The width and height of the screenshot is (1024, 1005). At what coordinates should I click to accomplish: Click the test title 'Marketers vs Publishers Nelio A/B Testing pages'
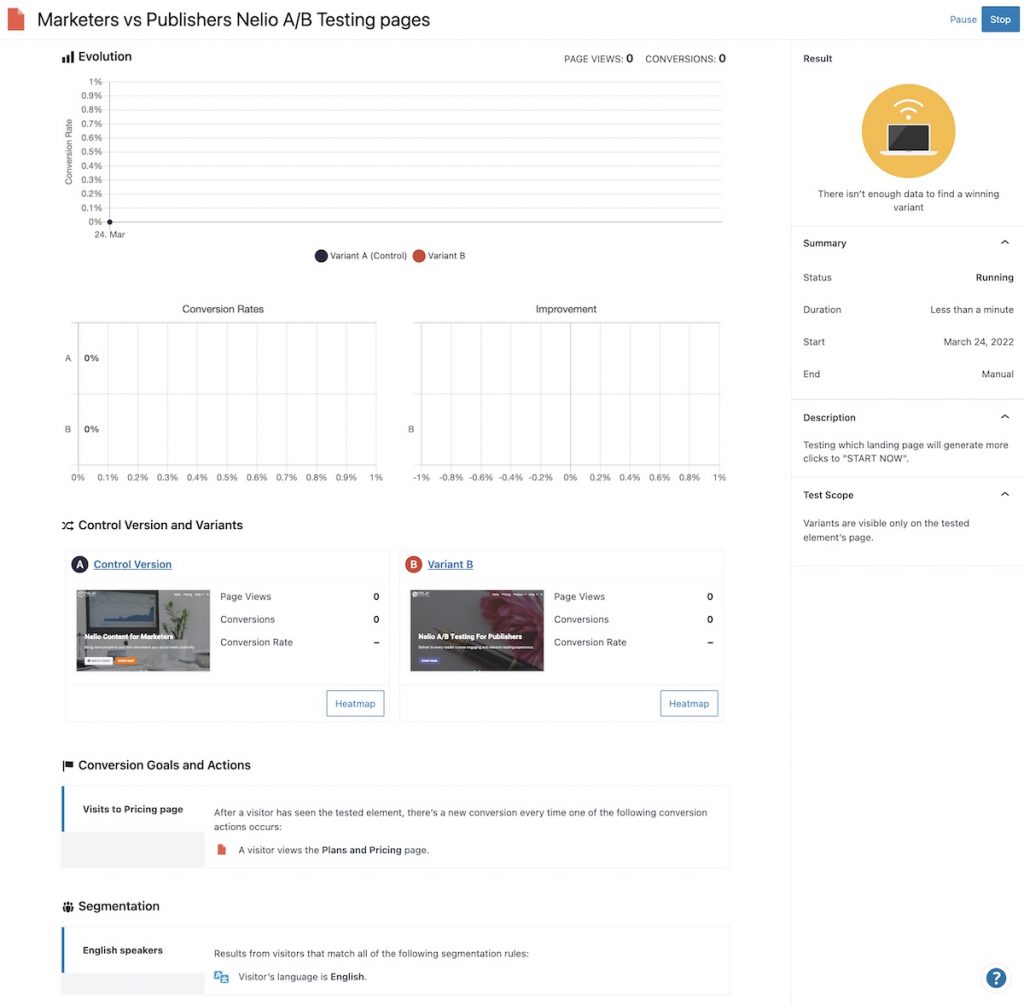233,20
